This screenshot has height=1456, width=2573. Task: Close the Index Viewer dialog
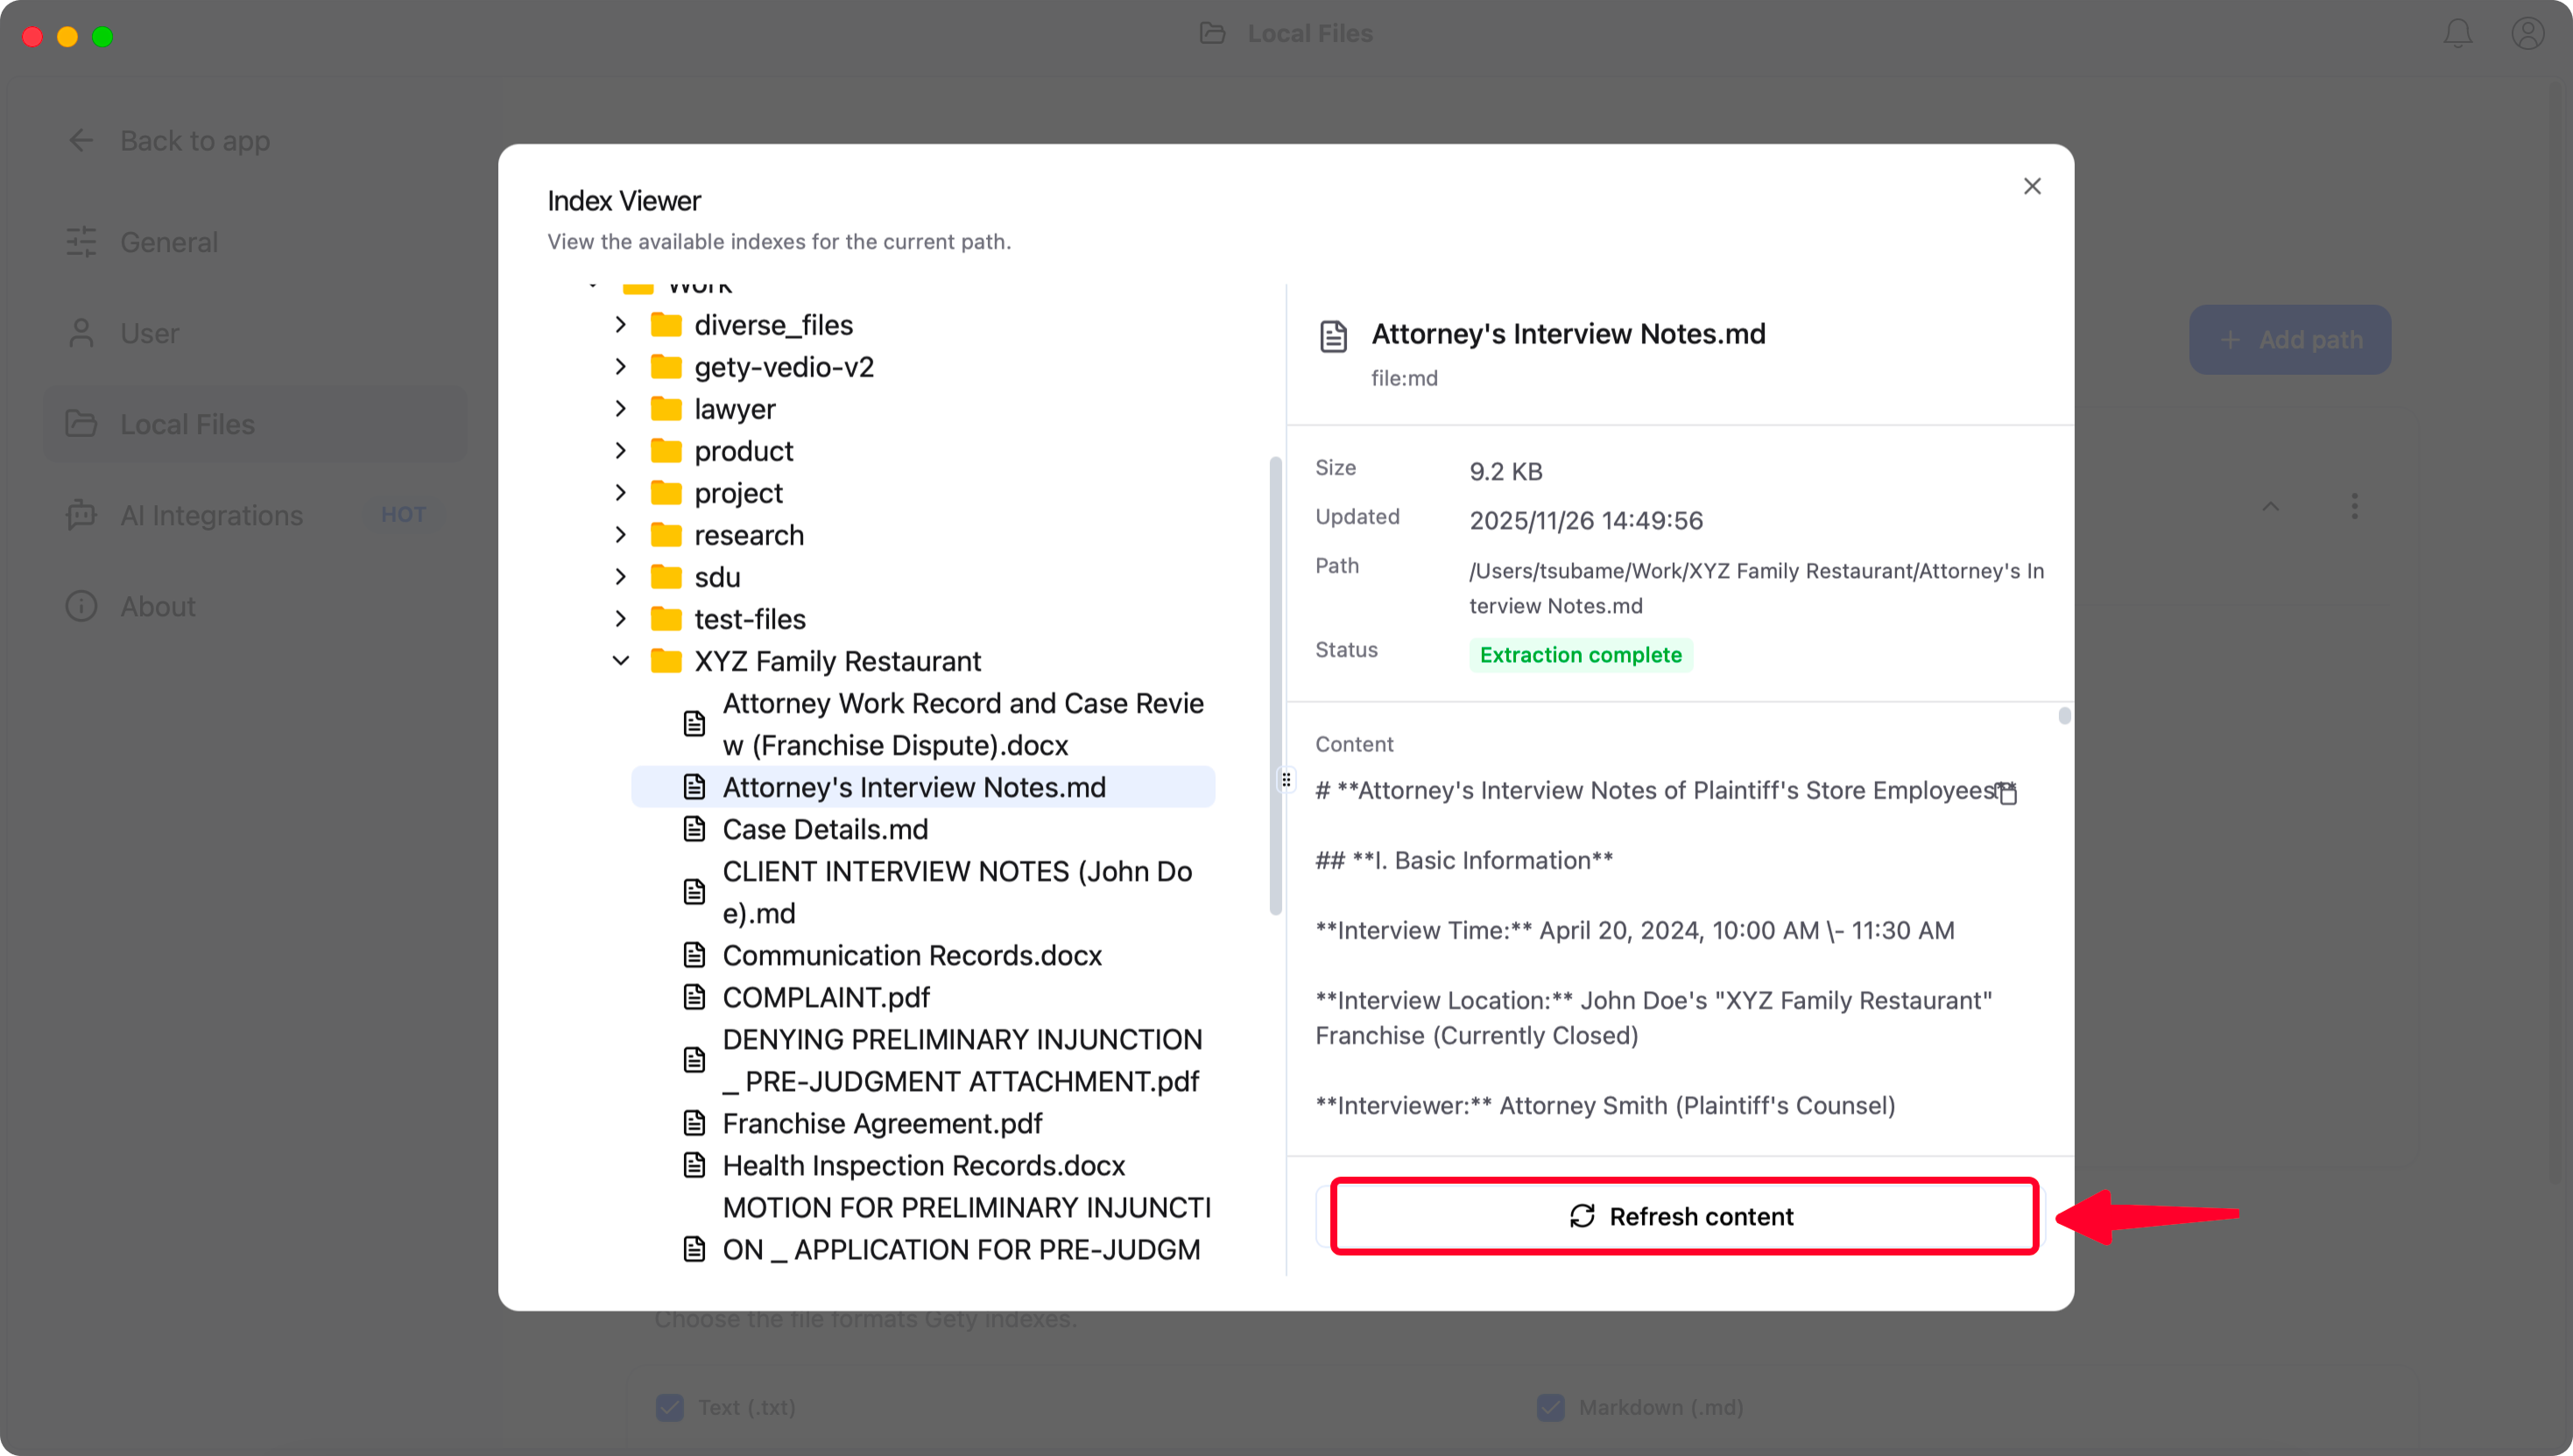point(2031,186)
